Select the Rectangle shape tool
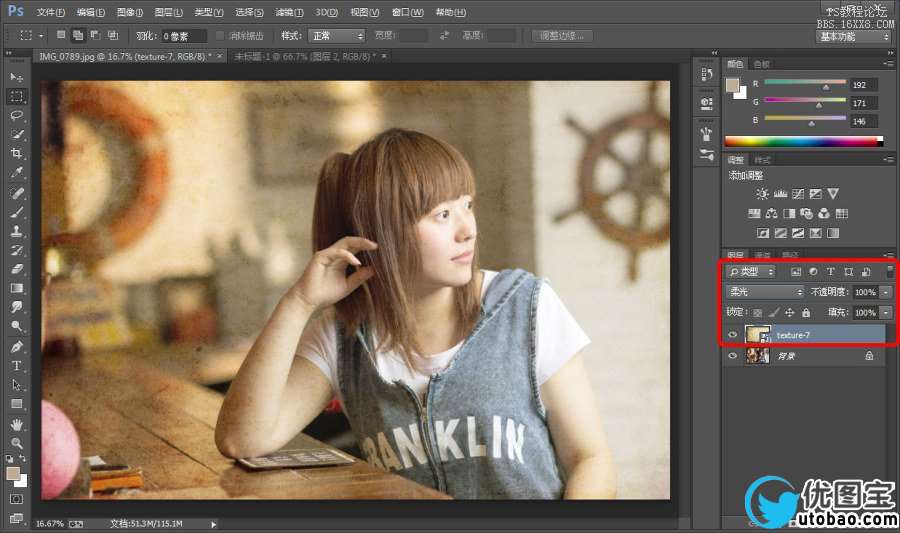 click(17, 404)
